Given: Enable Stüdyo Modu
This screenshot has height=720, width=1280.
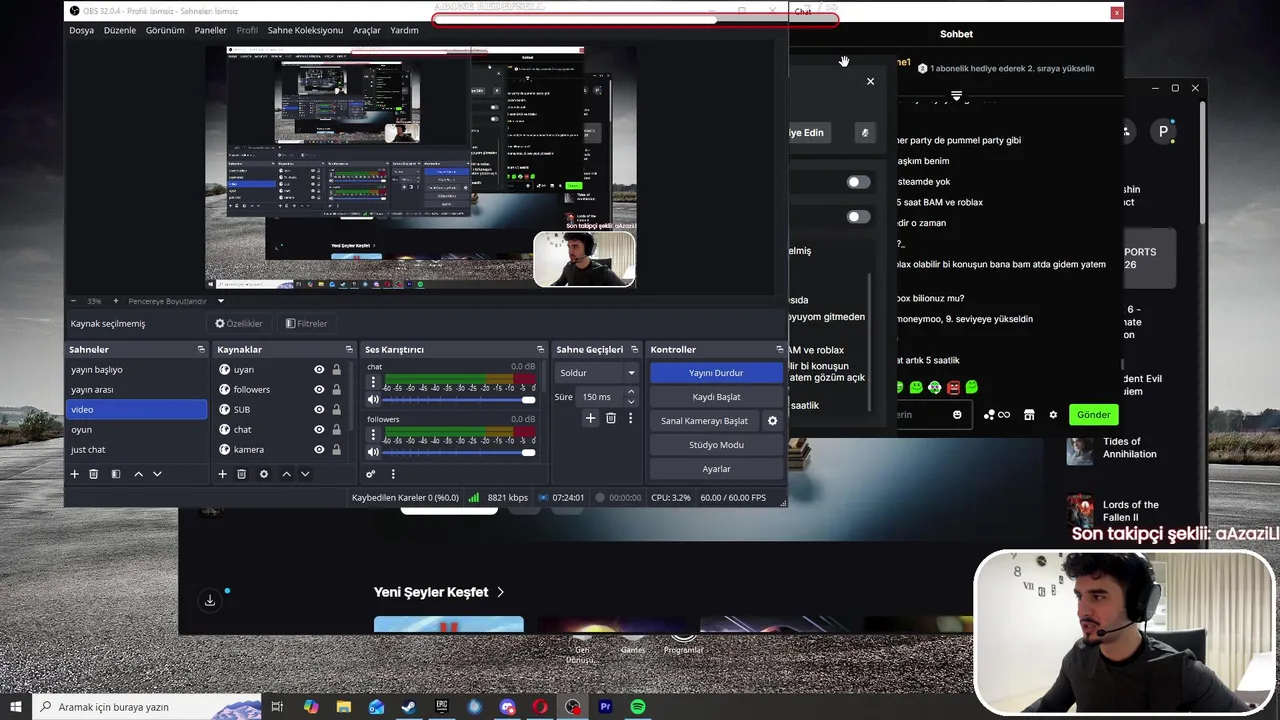Looking at the screenshot, I should [x=716, y=445].
